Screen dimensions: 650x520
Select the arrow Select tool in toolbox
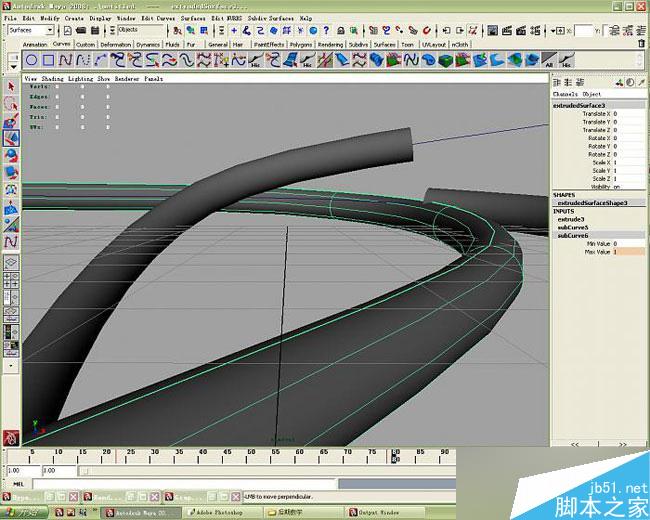tap(11, 85)
